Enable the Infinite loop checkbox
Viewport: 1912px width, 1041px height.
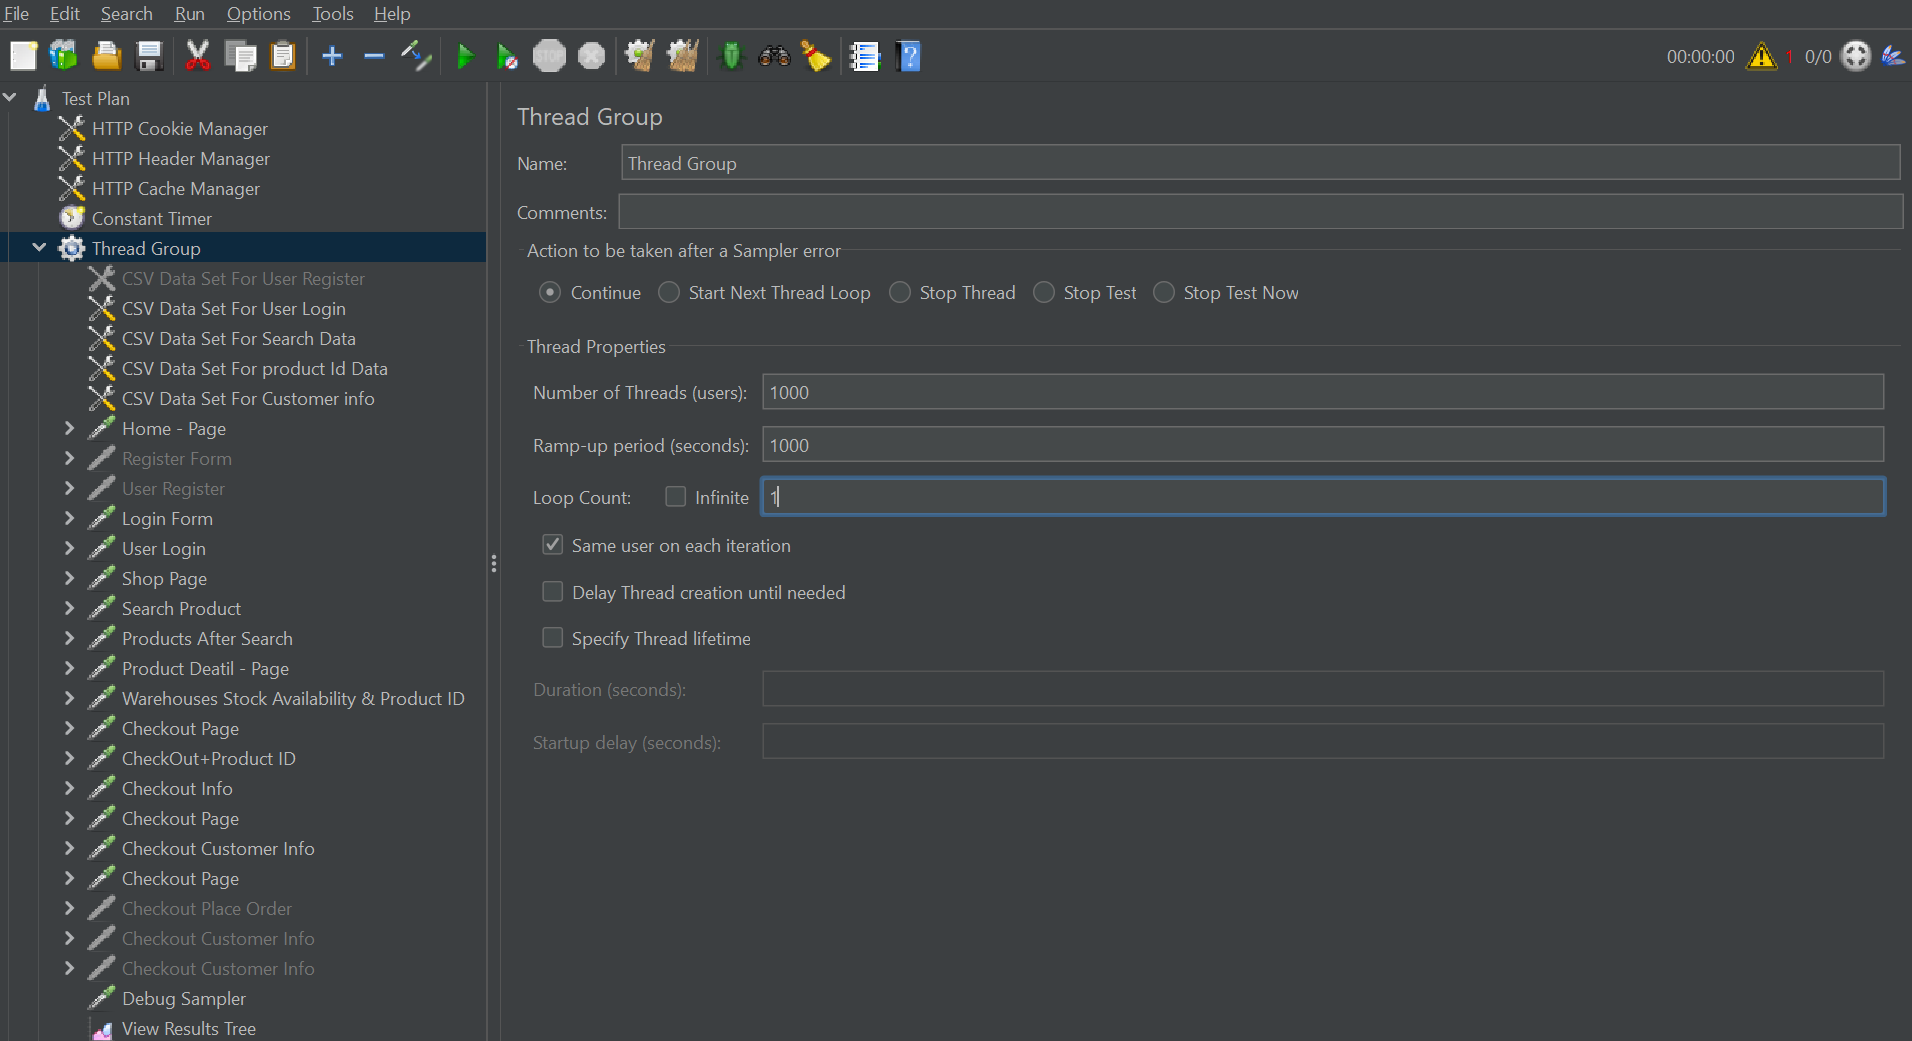(676, 497)
